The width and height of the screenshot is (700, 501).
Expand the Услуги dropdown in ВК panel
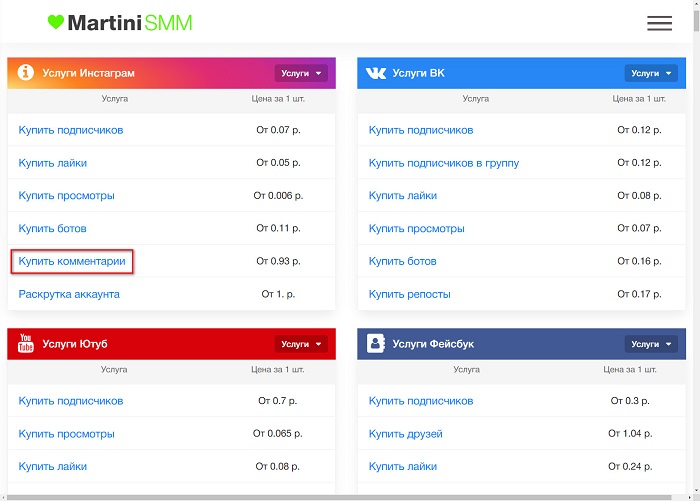(x=651, y=73)
